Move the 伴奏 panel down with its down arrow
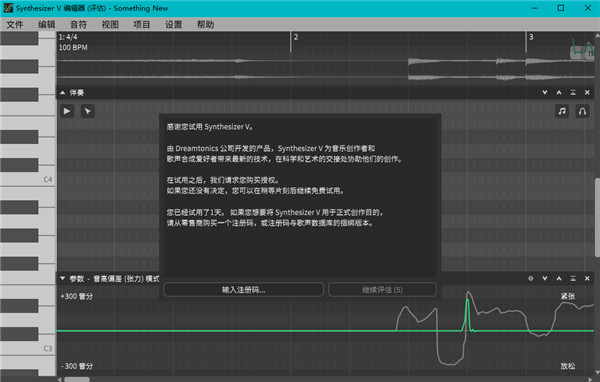 545,92
